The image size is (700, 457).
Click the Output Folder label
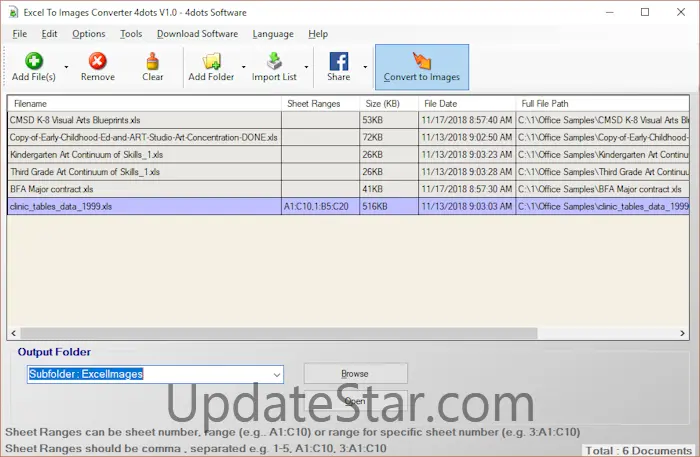pyautogui.click(x=54, y=352)
